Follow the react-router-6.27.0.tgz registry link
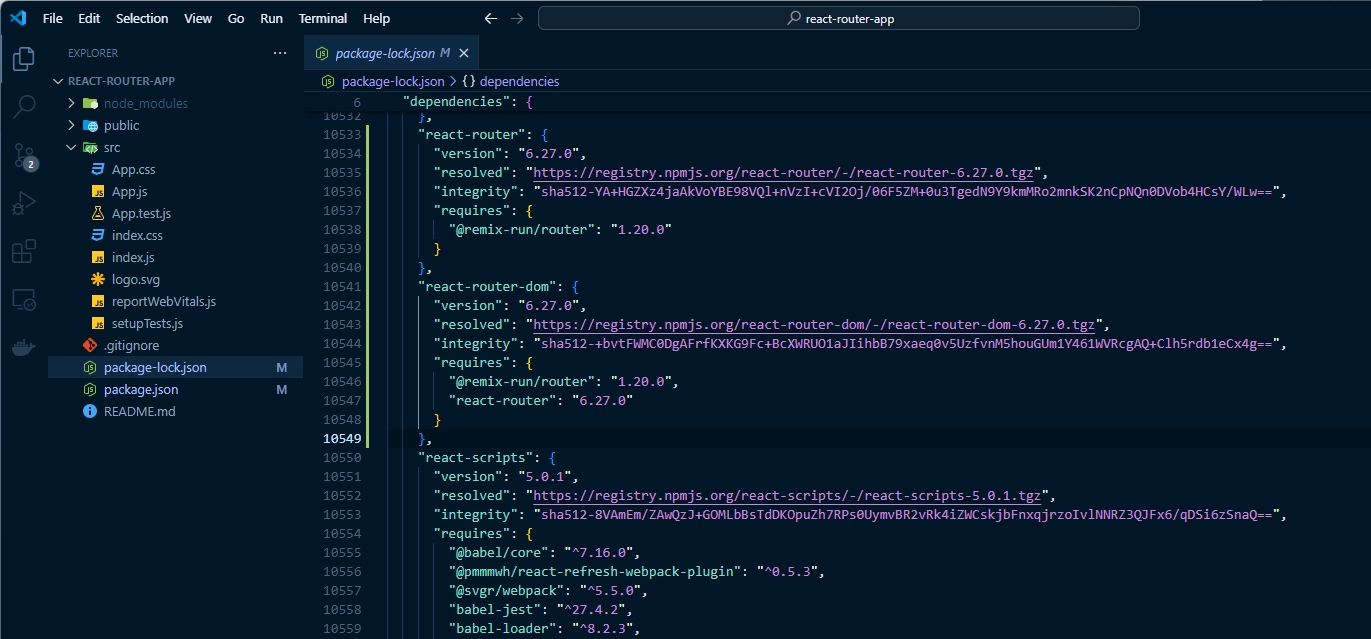 coord(783,172)
